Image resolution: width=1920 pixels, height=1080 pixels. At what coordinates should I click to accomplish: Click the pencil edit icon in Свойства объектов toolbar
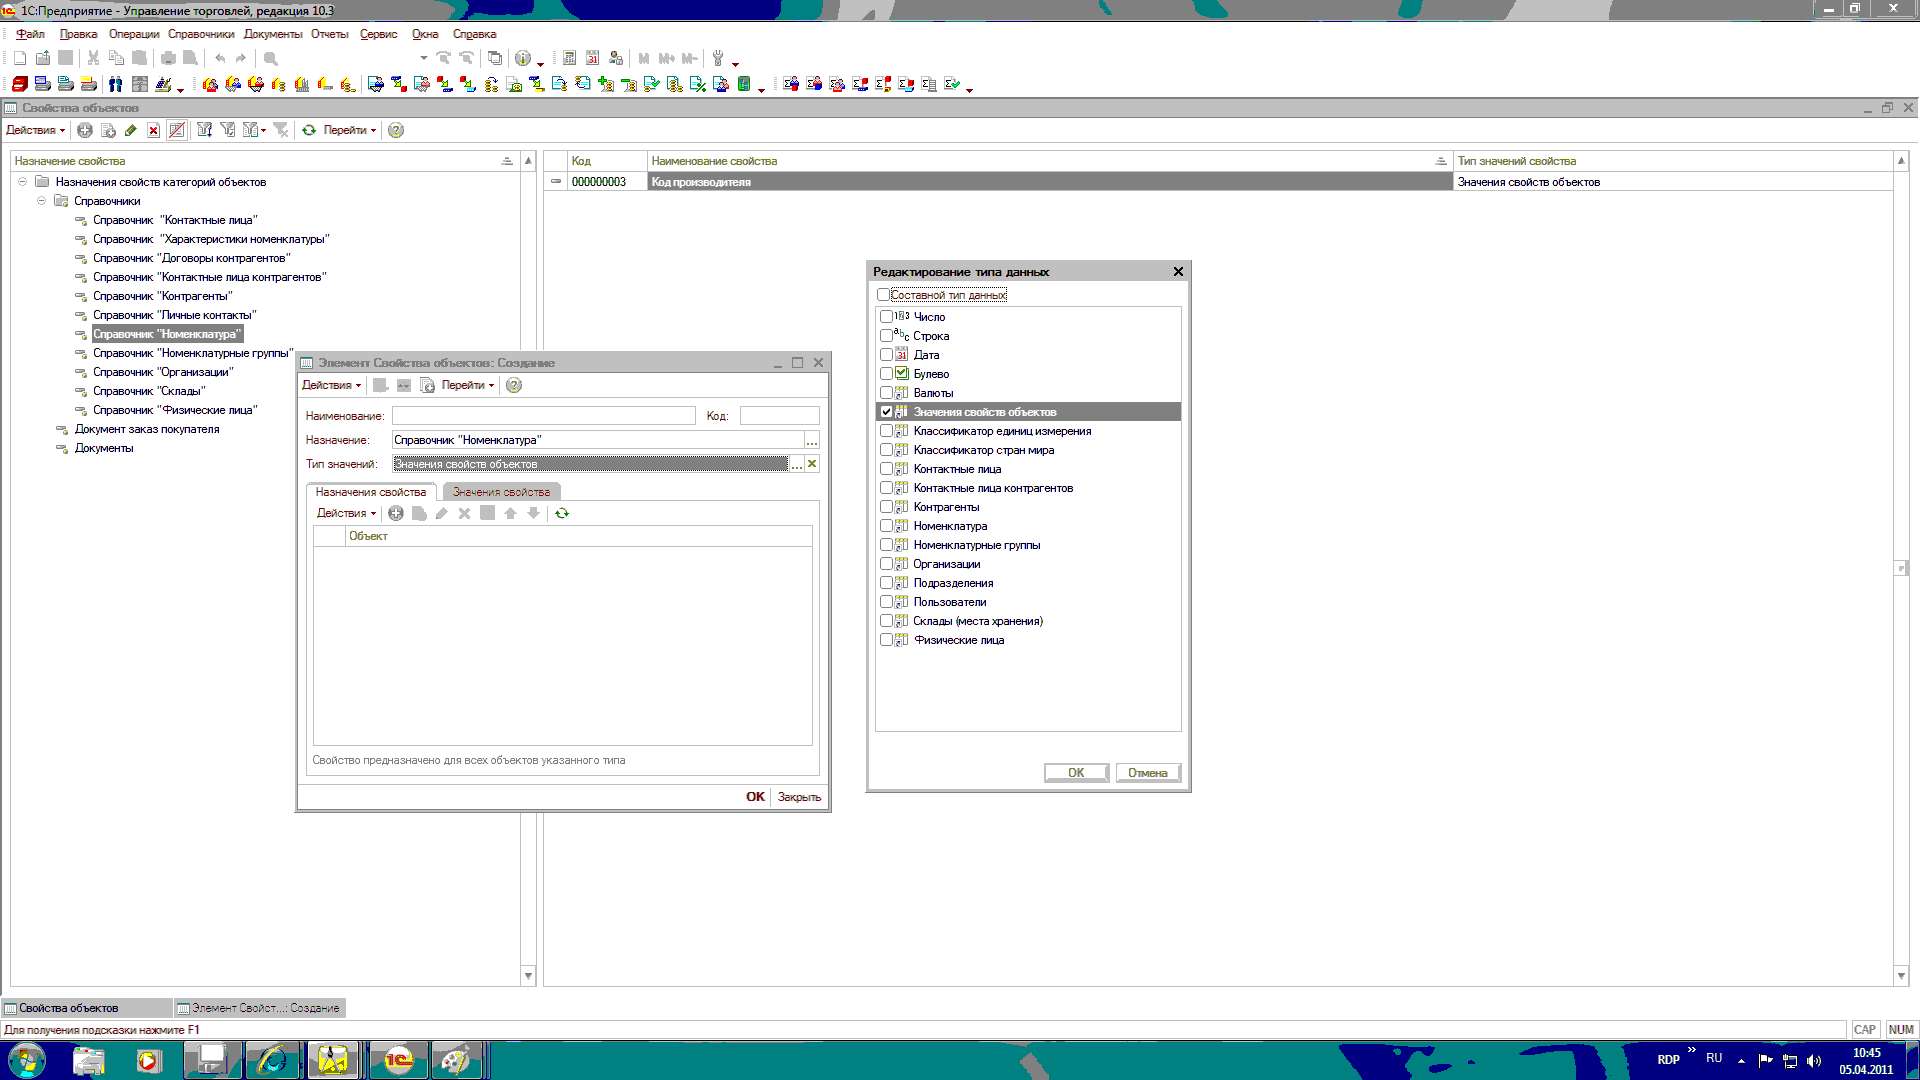click(x=130, y=130)
